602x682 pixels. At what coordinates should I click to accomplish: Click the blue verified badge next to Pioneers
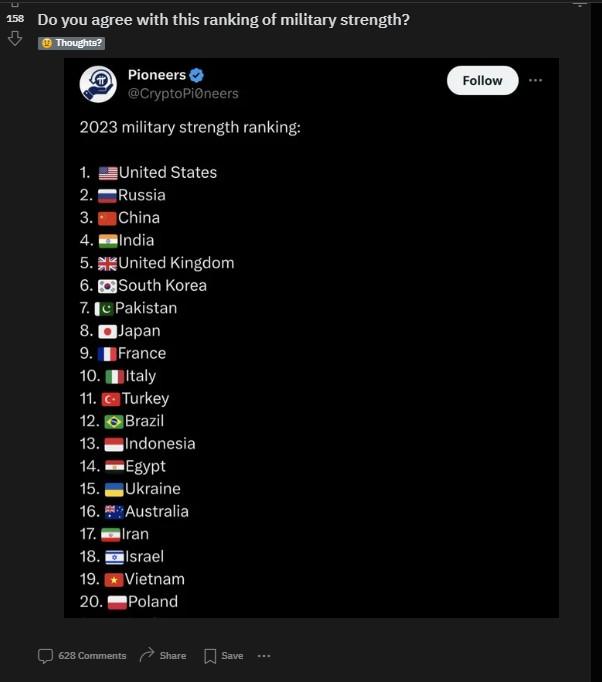point(197,75)
